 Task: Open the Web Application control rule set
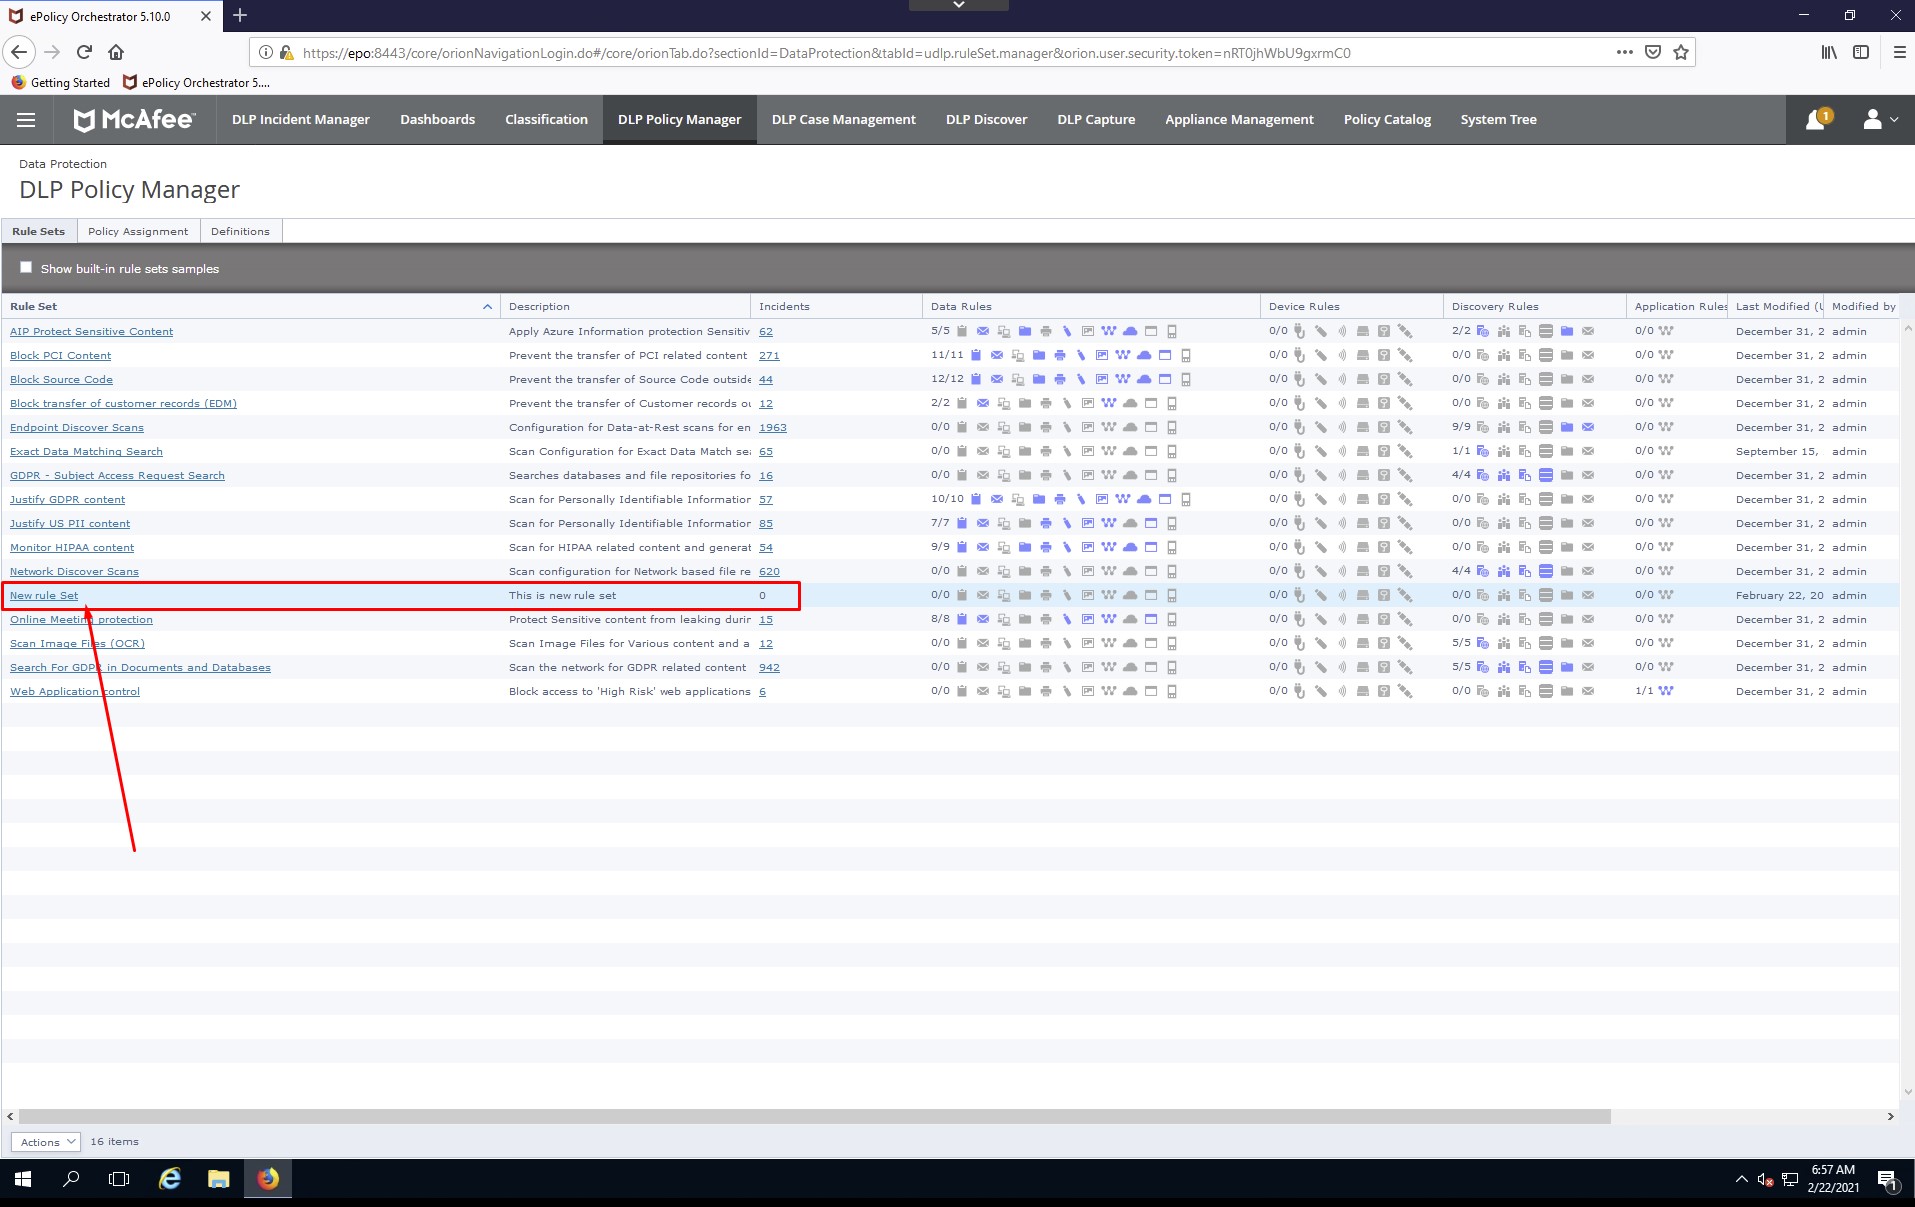pyautogui.click(x=75, y=692)
